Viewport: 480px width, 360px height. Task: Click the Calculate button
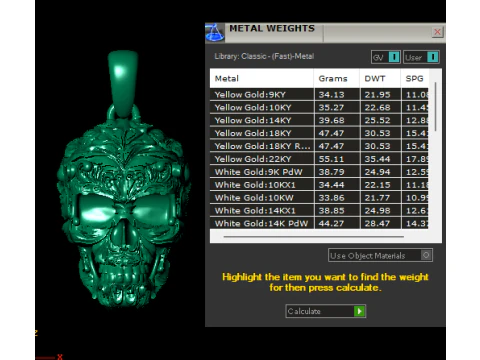tap(326, 311)
